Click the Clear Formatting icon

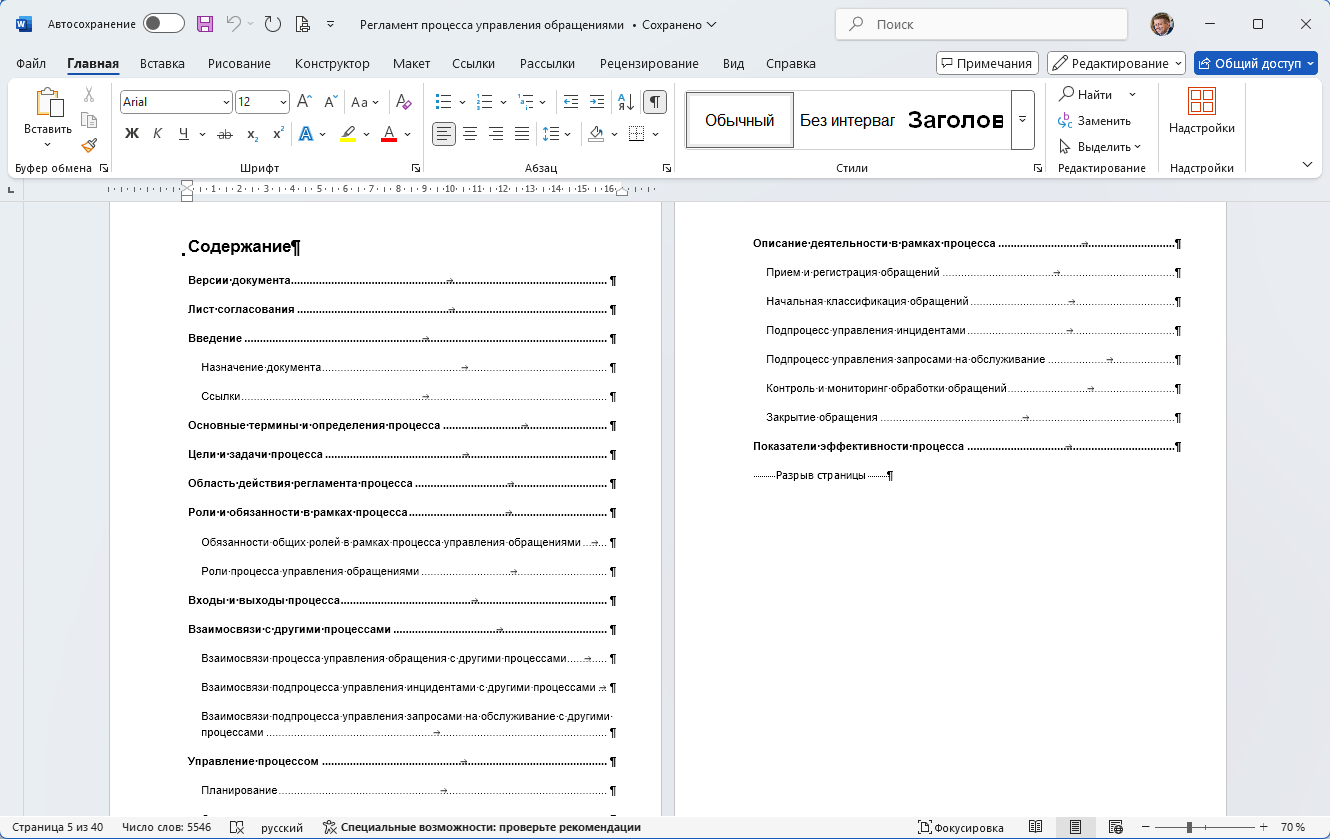point(403,102)
